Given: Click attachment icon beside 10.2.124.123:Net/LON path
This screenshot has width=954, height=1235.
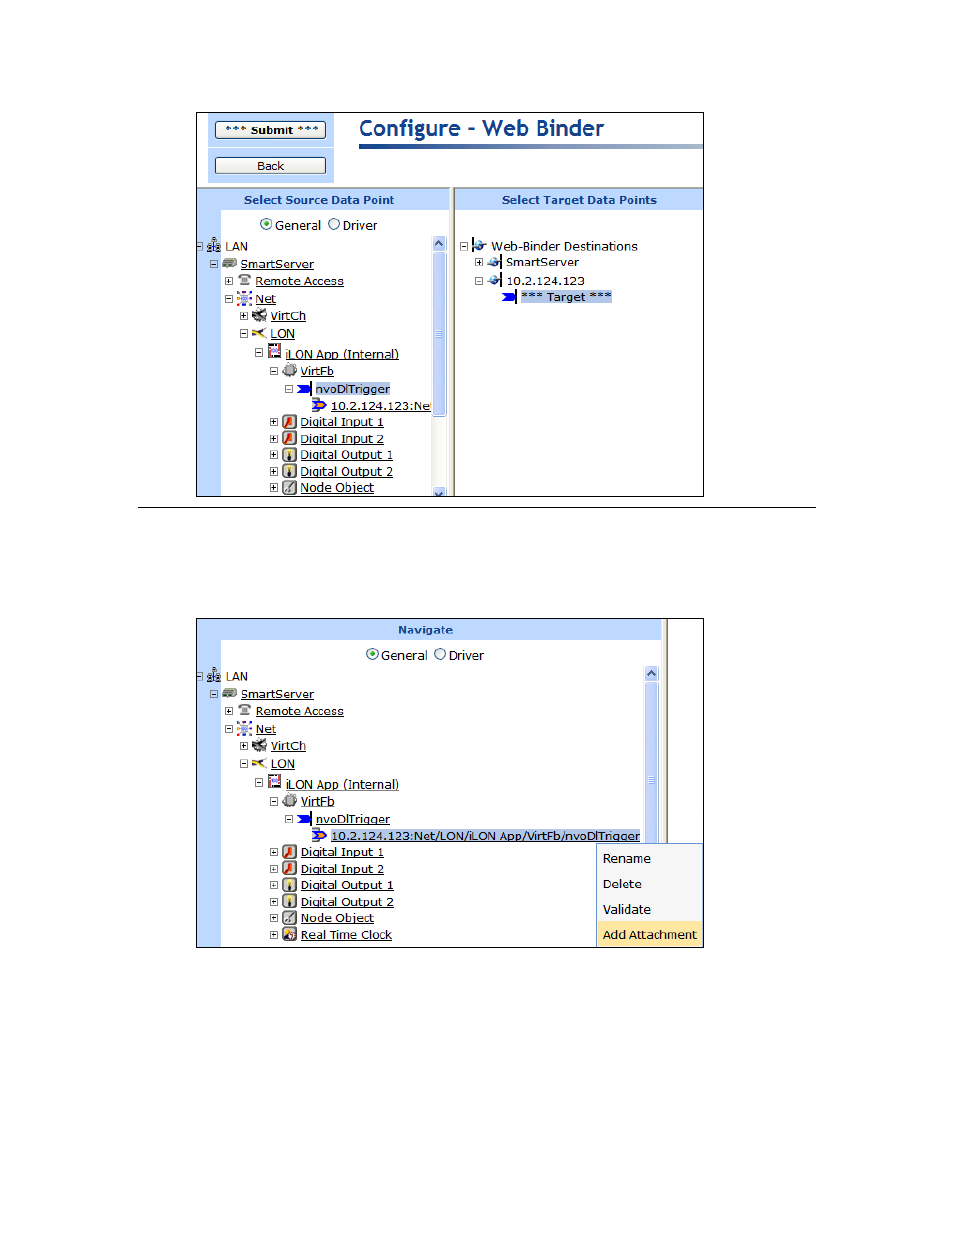Looking at the screenshot, I should coord(319,836).
